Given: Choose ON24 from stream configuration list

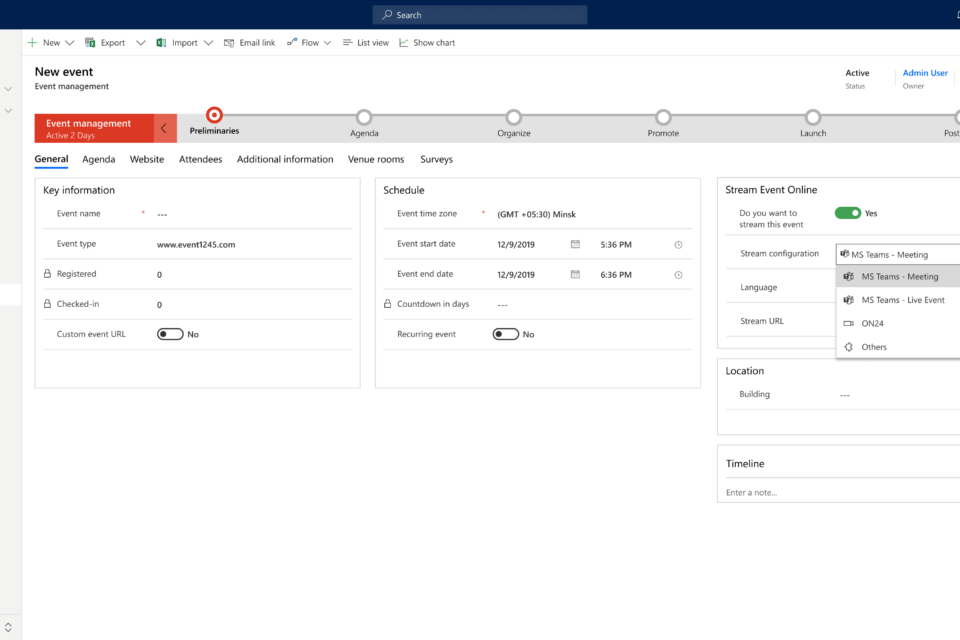Looking at the screenshot, I should point(872,323).
